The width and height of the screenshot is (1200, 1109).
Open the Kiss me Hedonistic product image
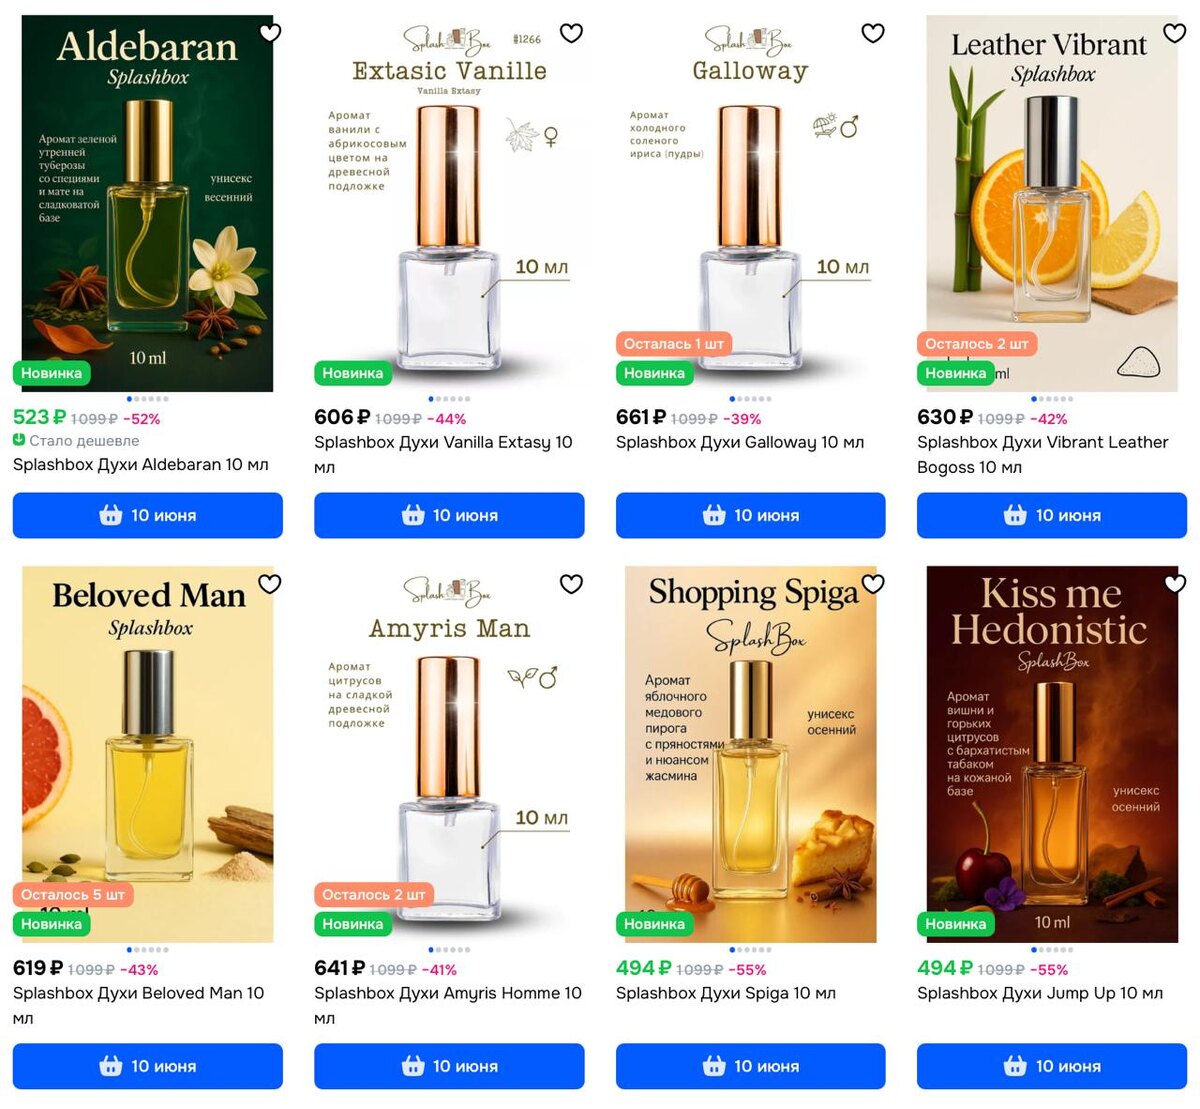click(x=1052, y=754)
